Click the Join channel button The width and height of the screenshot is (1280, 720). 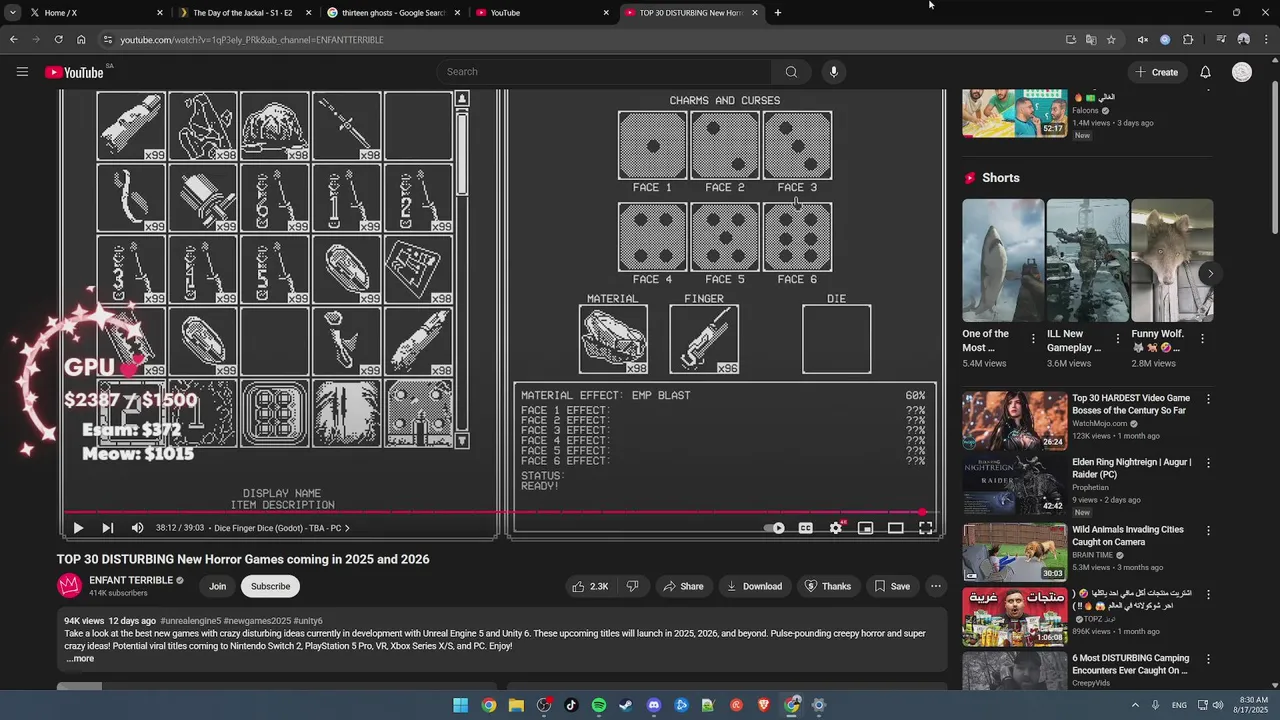click(217, 586)
